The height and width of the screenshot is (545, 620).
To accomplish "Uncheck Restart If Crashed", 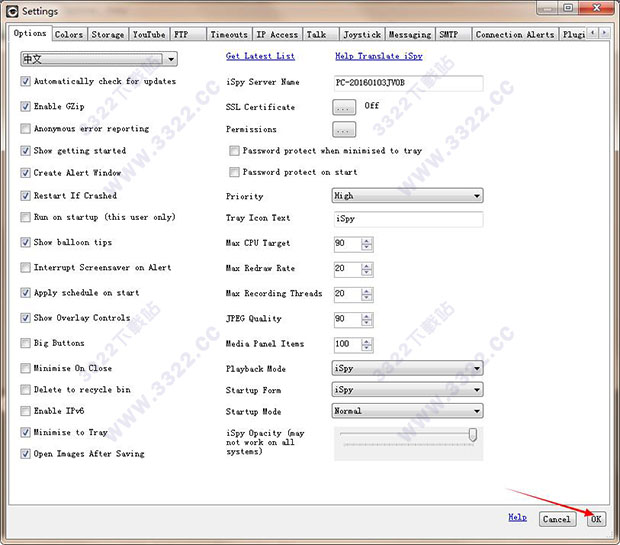I will click(26, 196).
